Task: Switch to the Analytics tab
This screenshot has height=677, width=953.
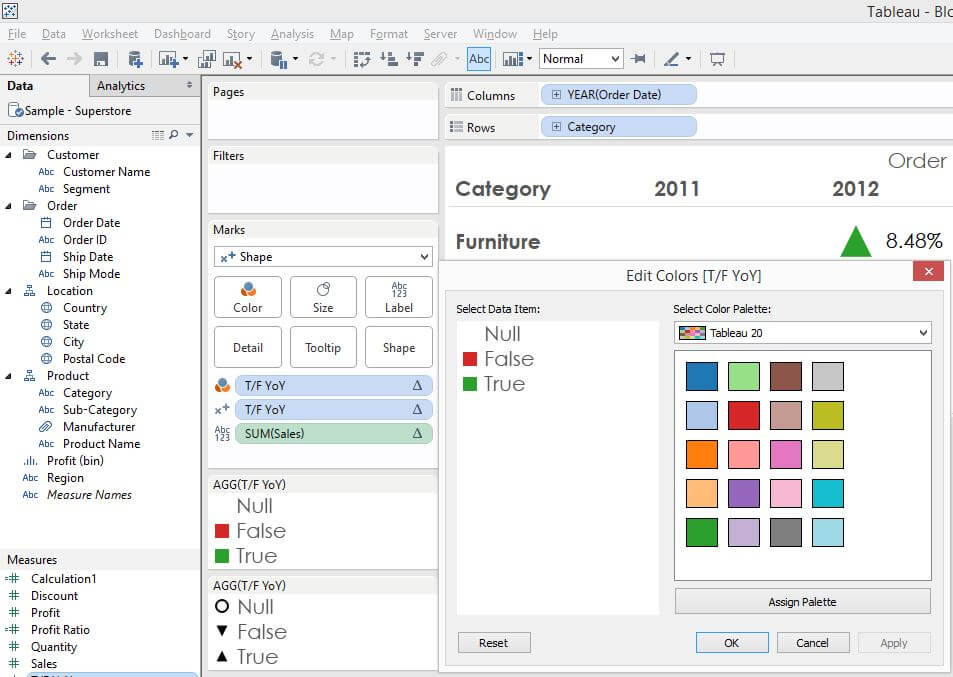Action: 121,86
